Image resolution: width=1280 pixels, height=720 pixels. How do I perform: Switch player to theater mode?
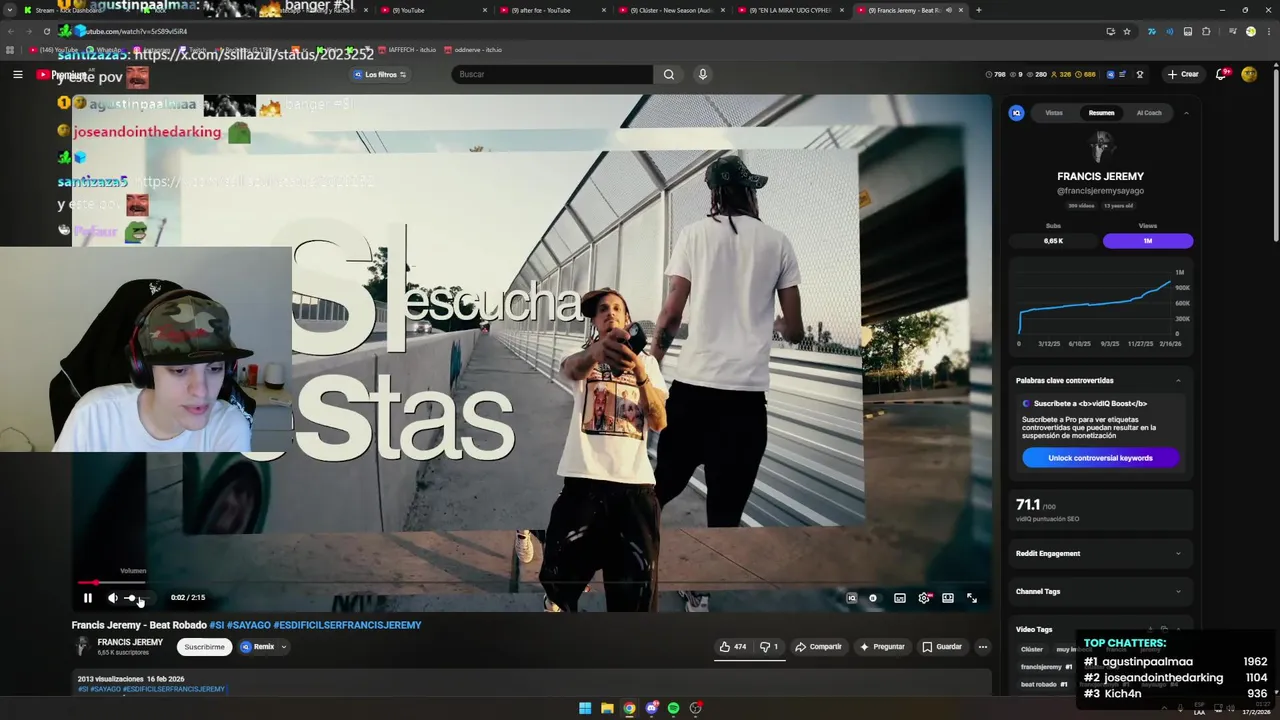pyautogui.click(x=948, y=598)
